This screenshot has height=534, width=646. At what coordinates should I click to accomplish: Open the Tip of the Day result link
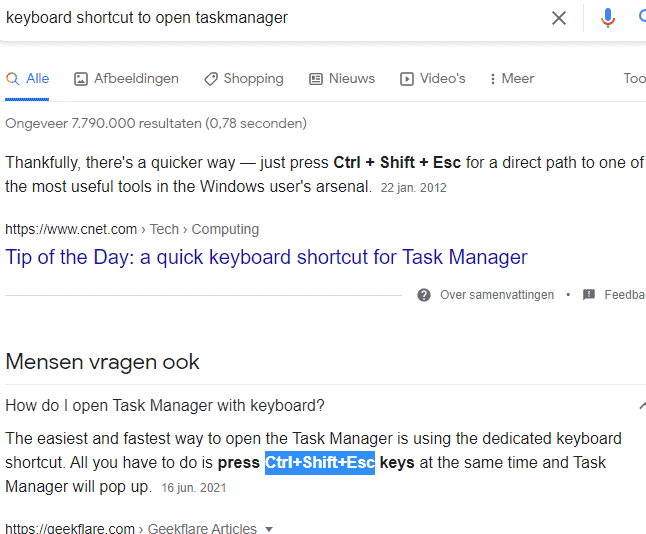point(266,257)
